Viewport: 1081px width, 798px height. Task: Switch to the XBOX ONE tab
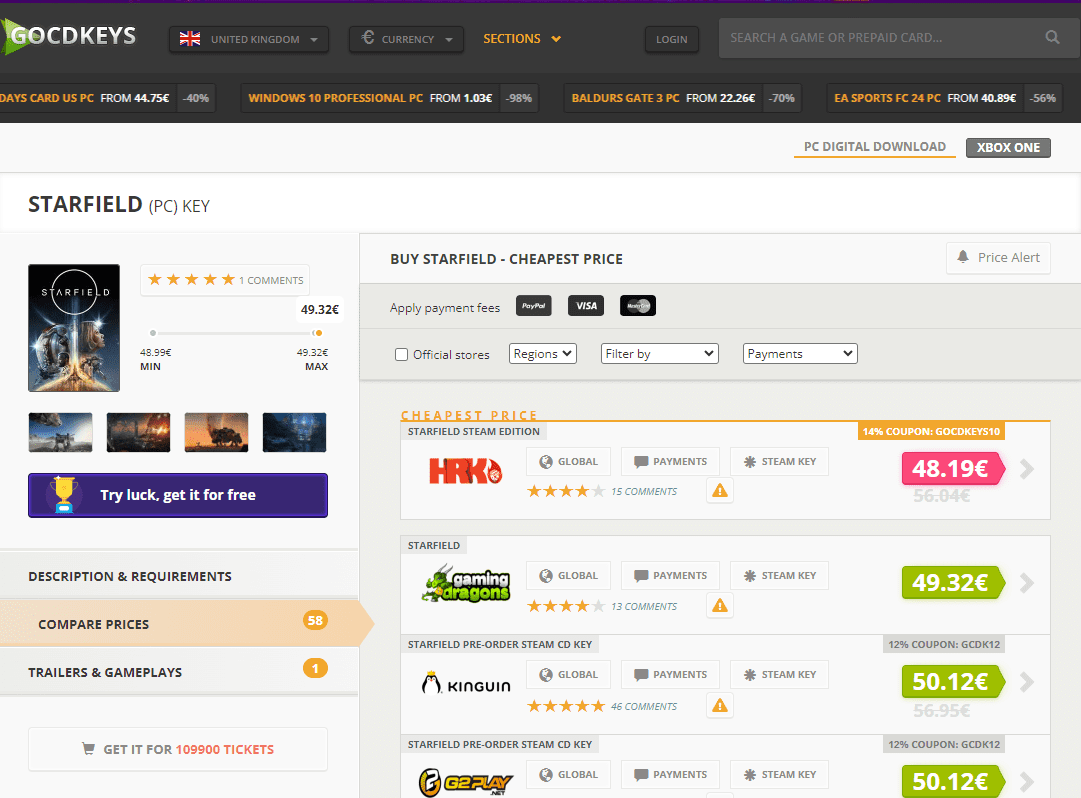click(x=1008, y=148)
